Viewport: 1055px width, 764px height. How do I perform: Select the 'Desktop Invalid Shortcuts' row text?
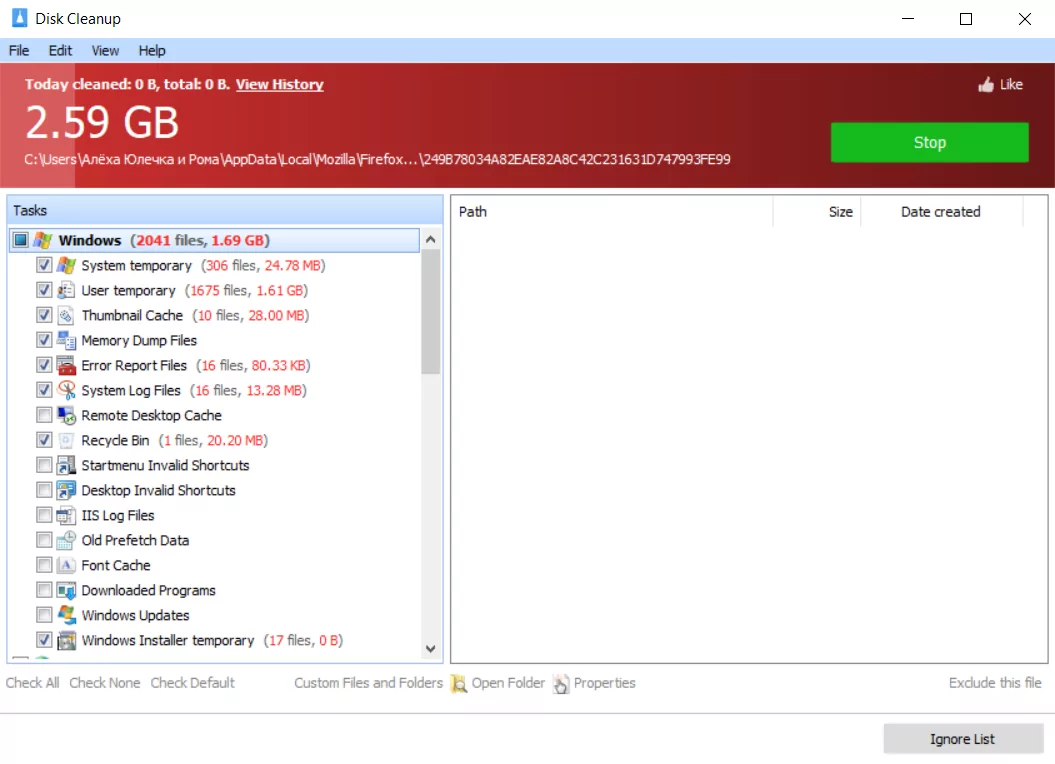(158, 490)
